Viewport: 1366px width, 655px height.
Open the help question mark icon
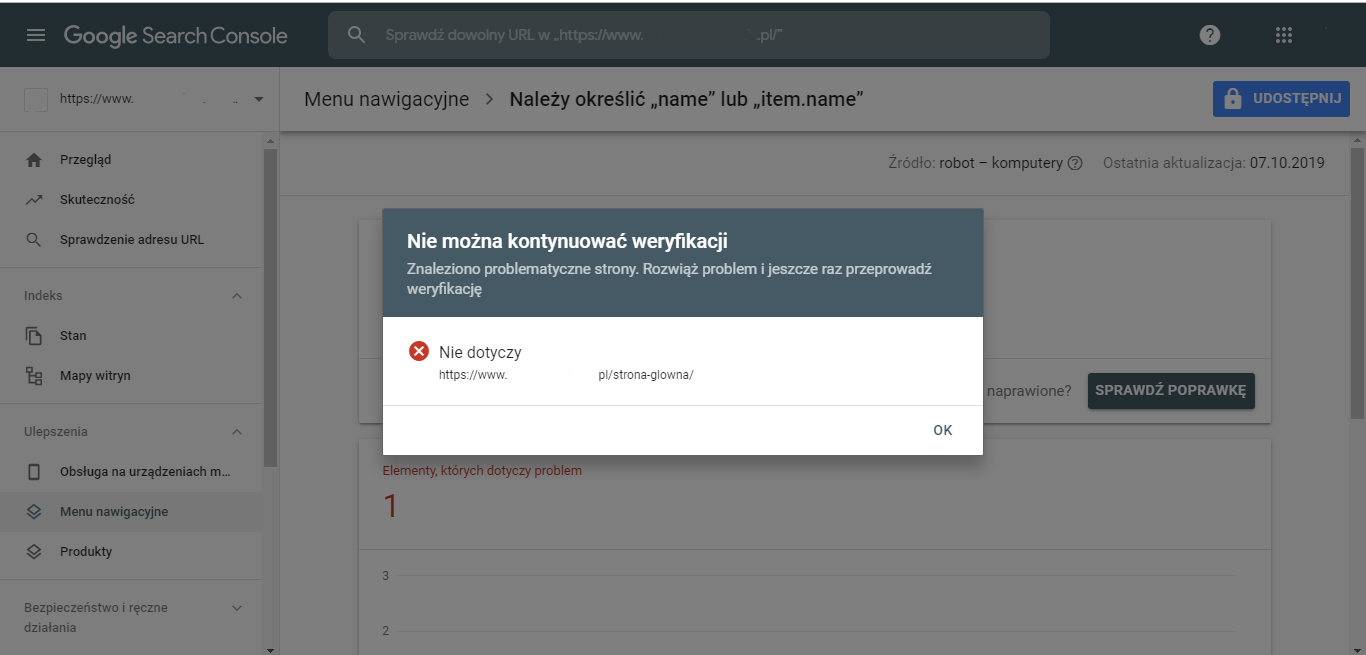1210,35
